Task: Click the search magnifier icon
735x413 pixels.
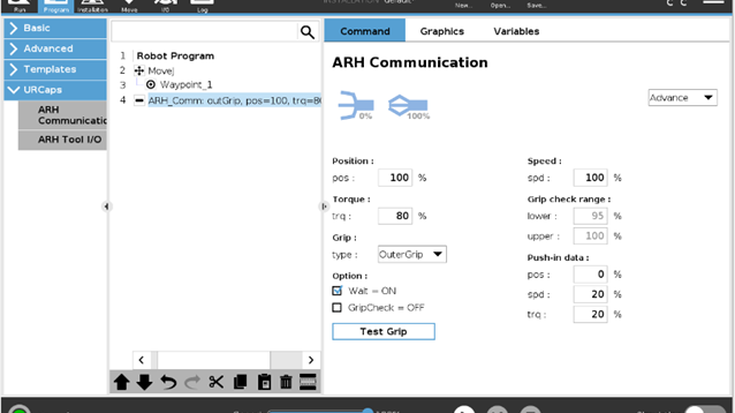Action: pos(308,32)
